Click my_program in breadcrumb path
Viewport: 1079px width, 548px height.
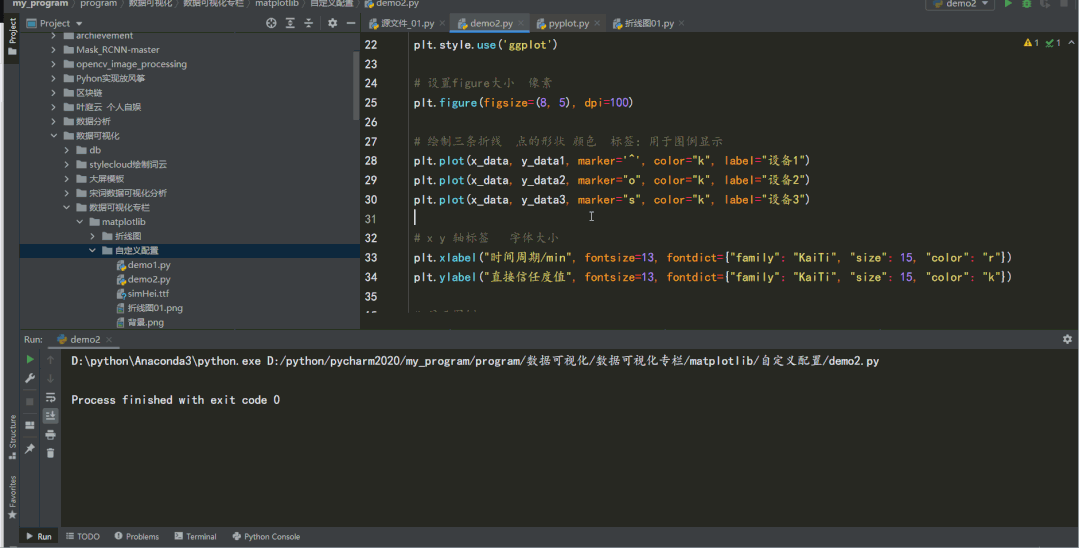tap(40, 3)
